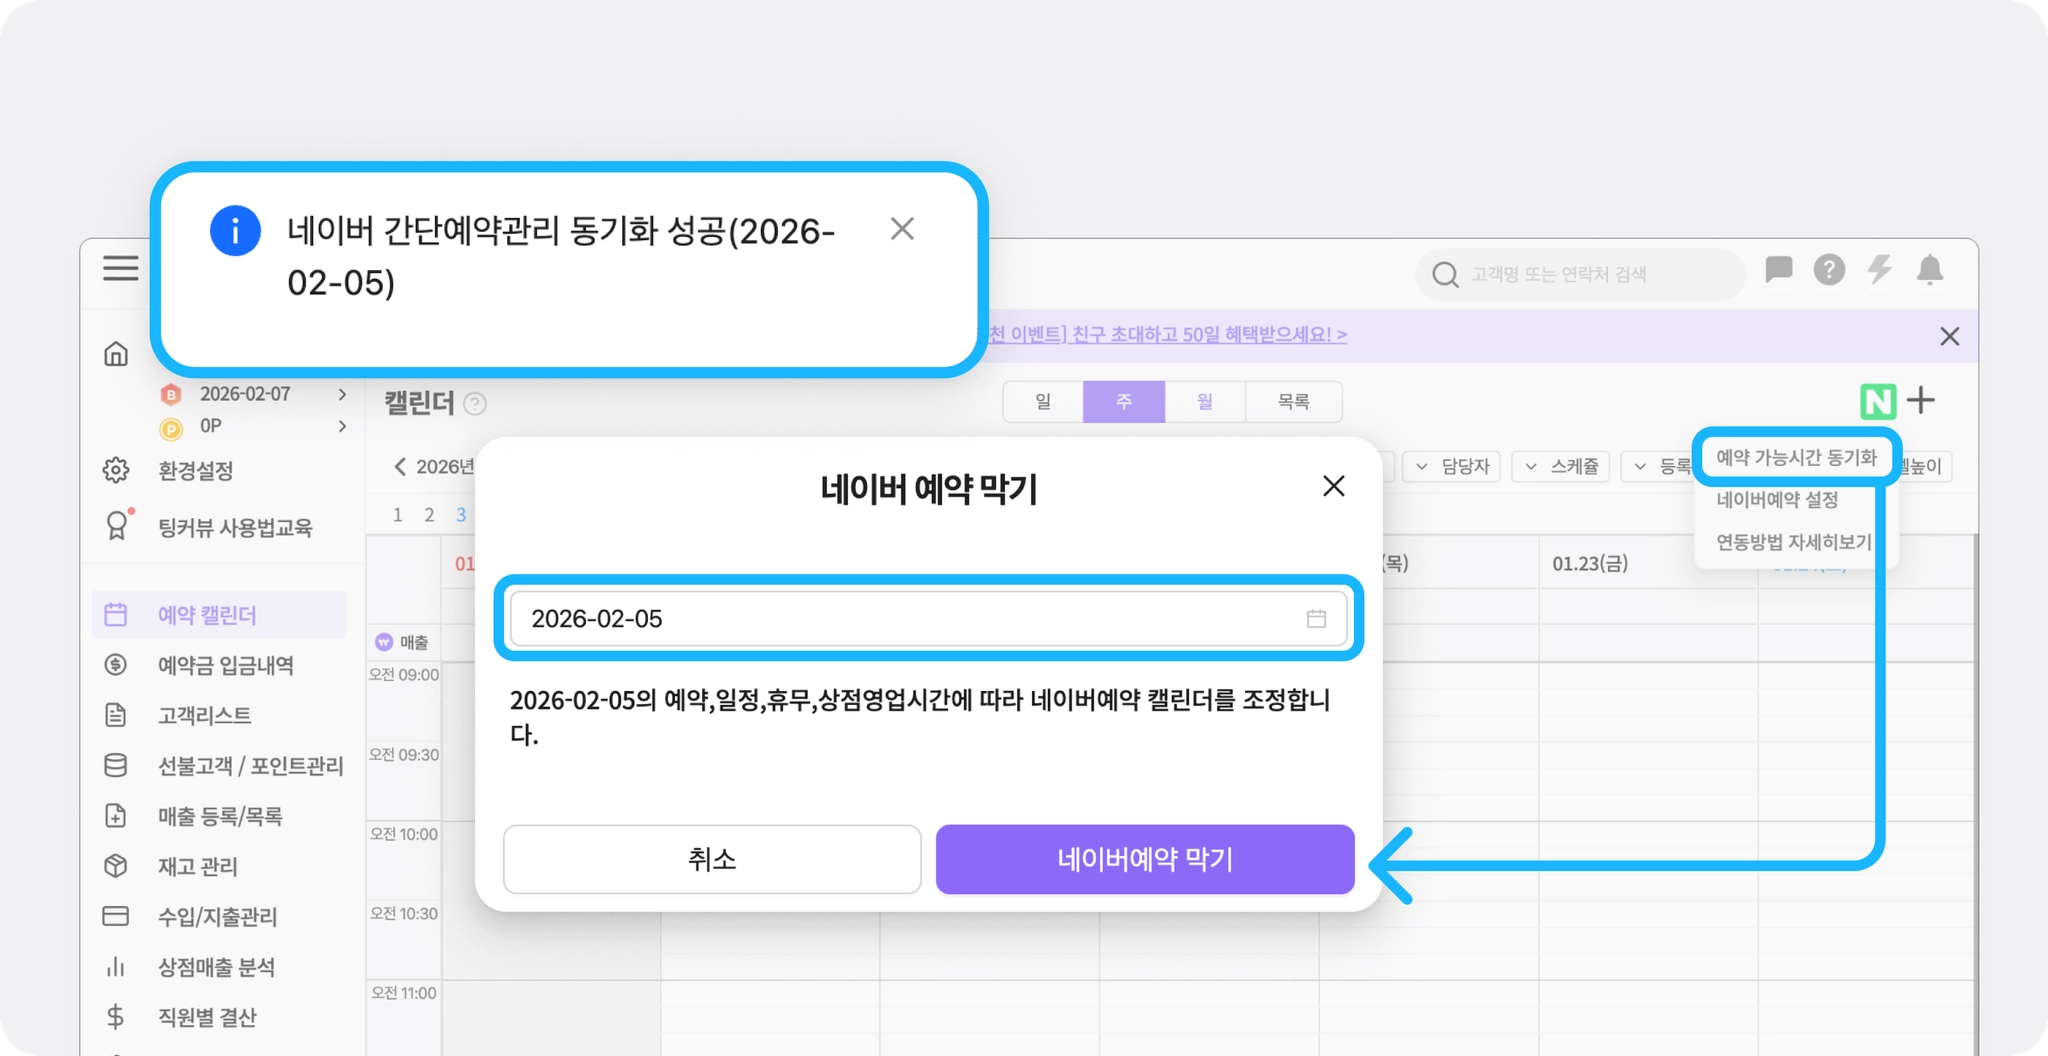Go to previous week with left chevron
The width and height of the screenshot is (2048, 1056).
[400, 466]
